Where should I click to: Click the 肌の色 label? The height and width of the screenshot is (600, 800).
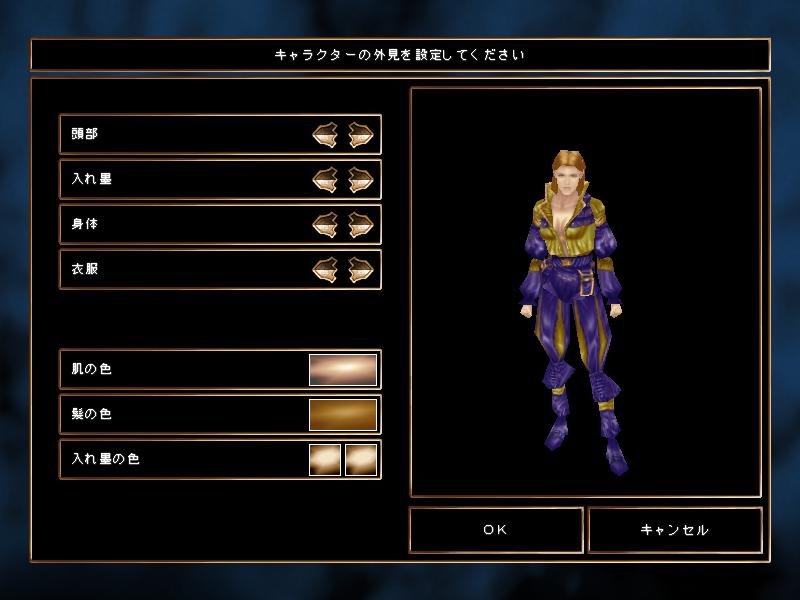pos(91,369)
